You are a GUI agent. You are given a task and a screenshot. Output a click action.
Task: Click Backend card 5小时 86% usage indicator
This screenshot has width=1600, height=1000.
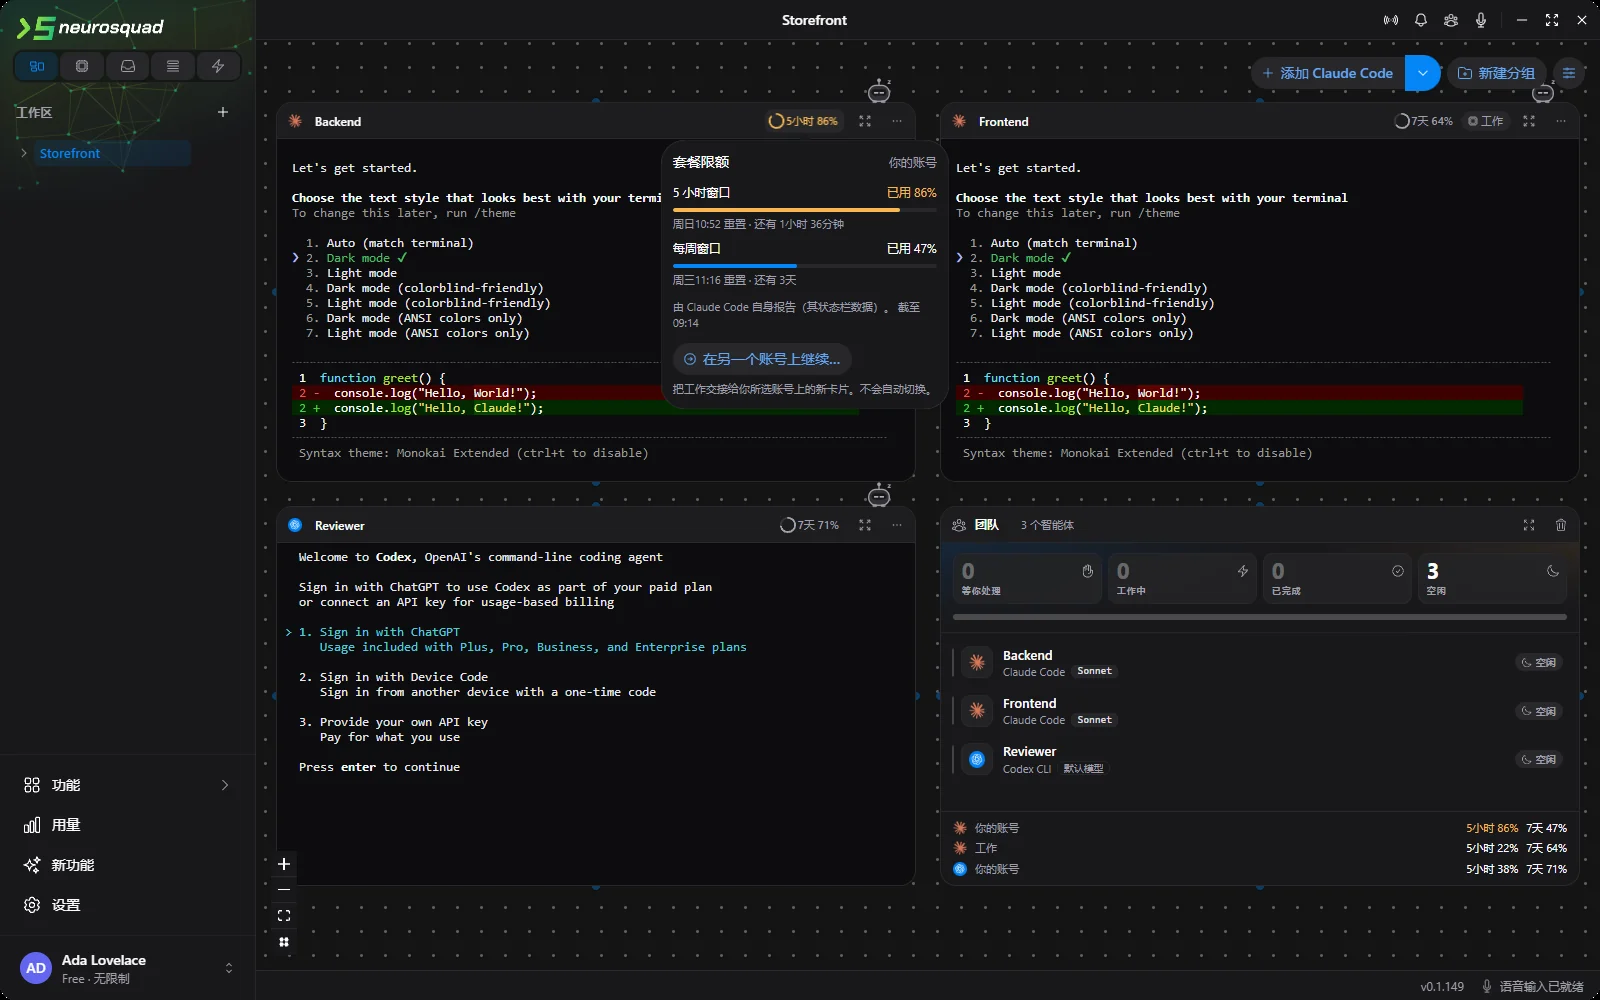[x=803, y=121]
